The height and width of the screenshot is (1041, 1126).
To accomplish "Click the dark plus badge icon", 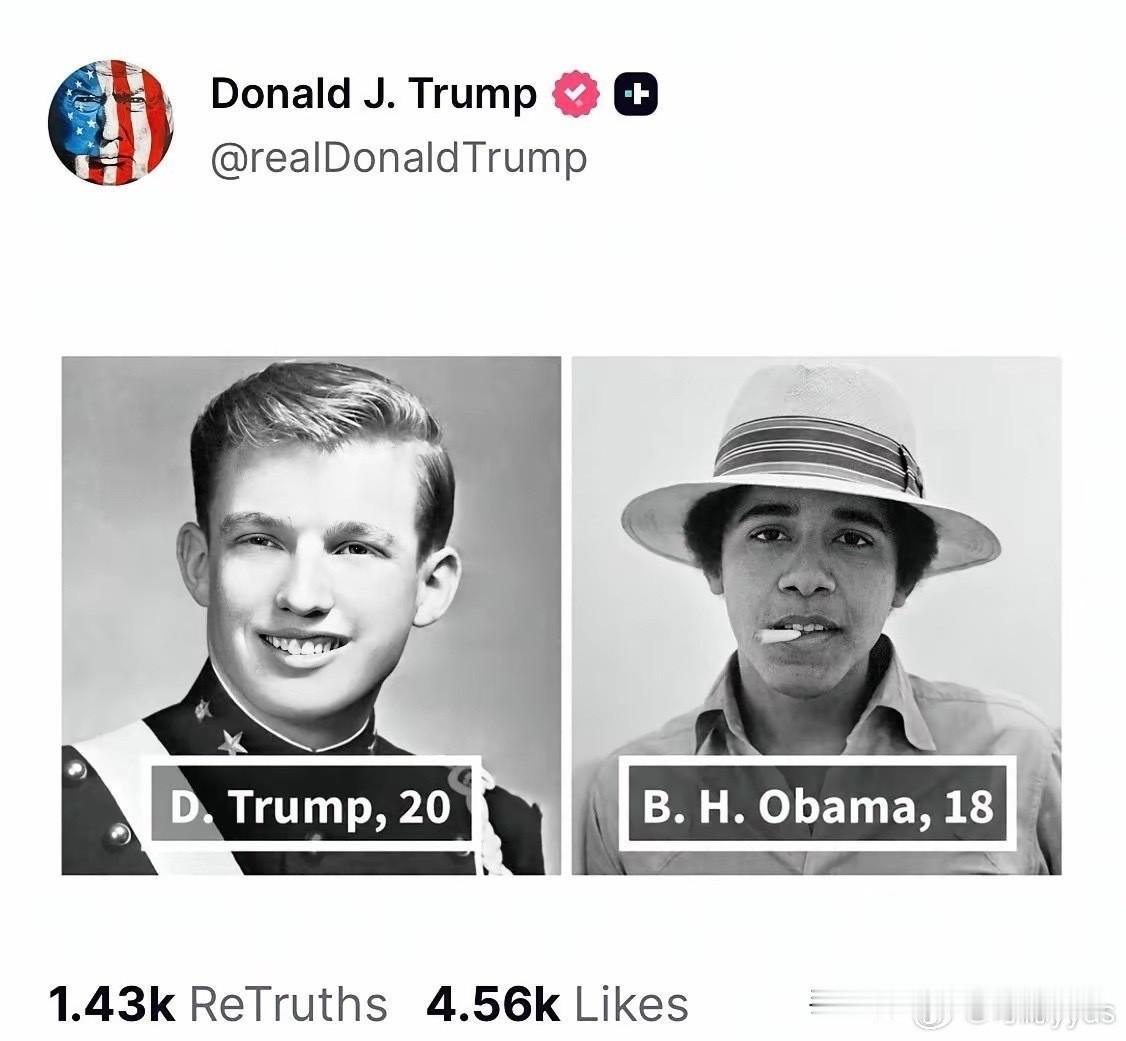I will pyautogui.click(x=636, y=93).
